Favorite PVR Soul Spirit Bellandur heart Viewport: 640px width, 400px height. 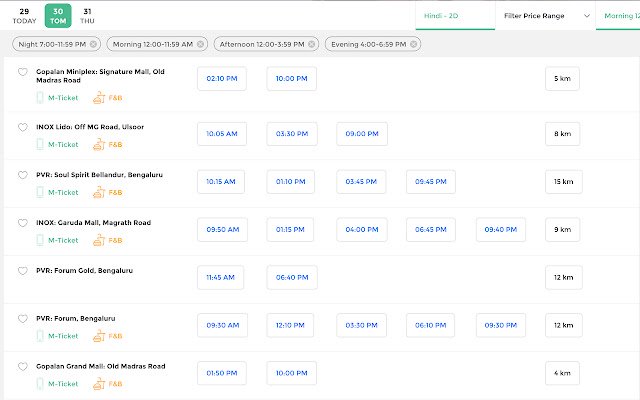pyautogui.click(x=23, y=175)
